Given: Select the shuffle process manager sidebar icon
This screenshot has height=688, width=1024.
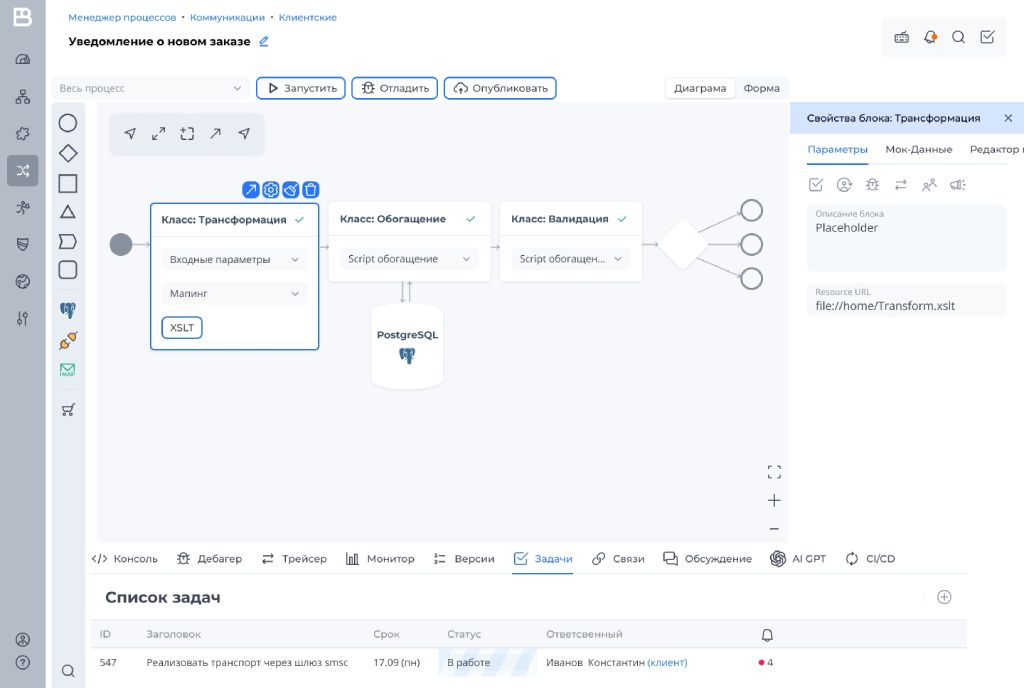Looking at the screenshot, I should point(23,171).
